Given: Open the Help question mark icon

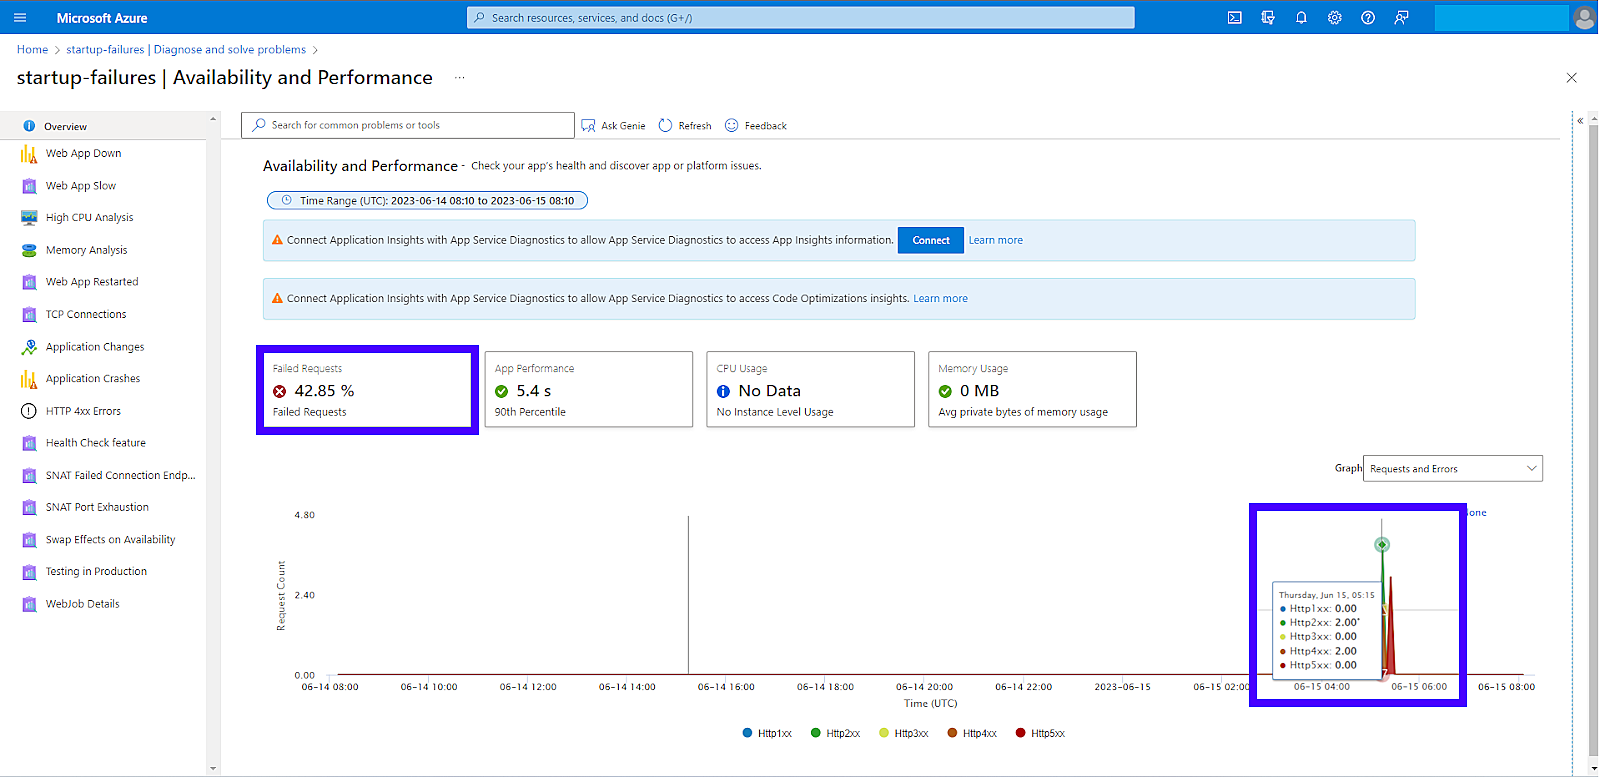Looking at the screenshot, I should tap(1368, 18).
